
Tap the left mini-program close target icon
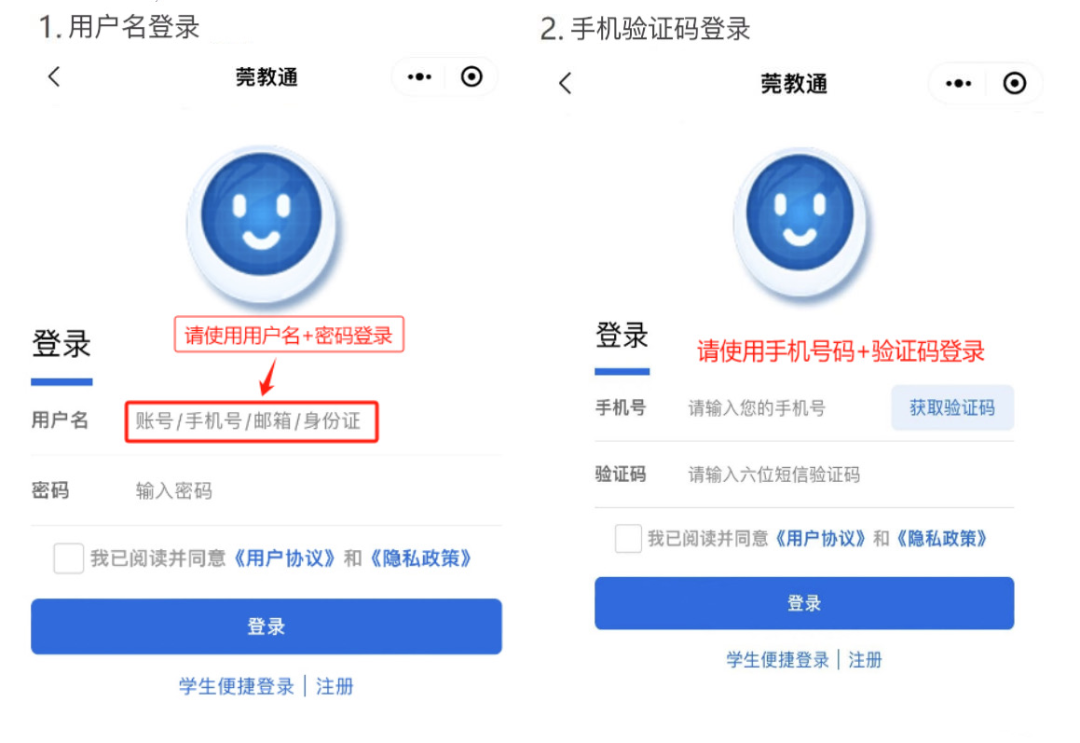click(472, 76)
